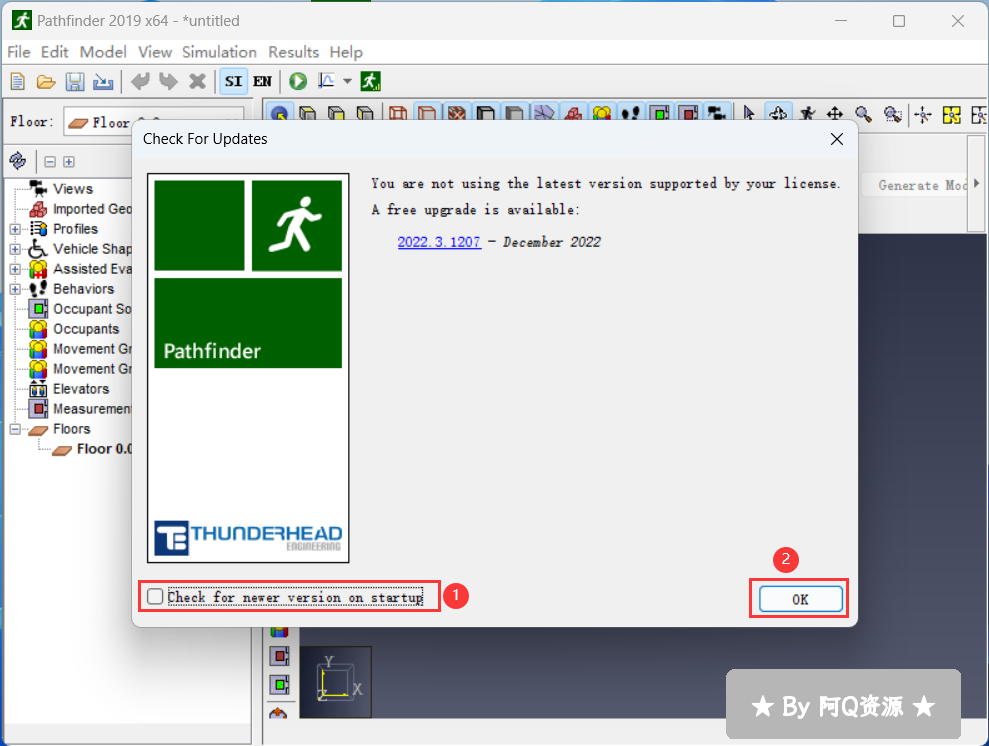Toggle the red cubes imported geometry visibility icon
Screen dimensions: 989x746
(x=573, y=114)
